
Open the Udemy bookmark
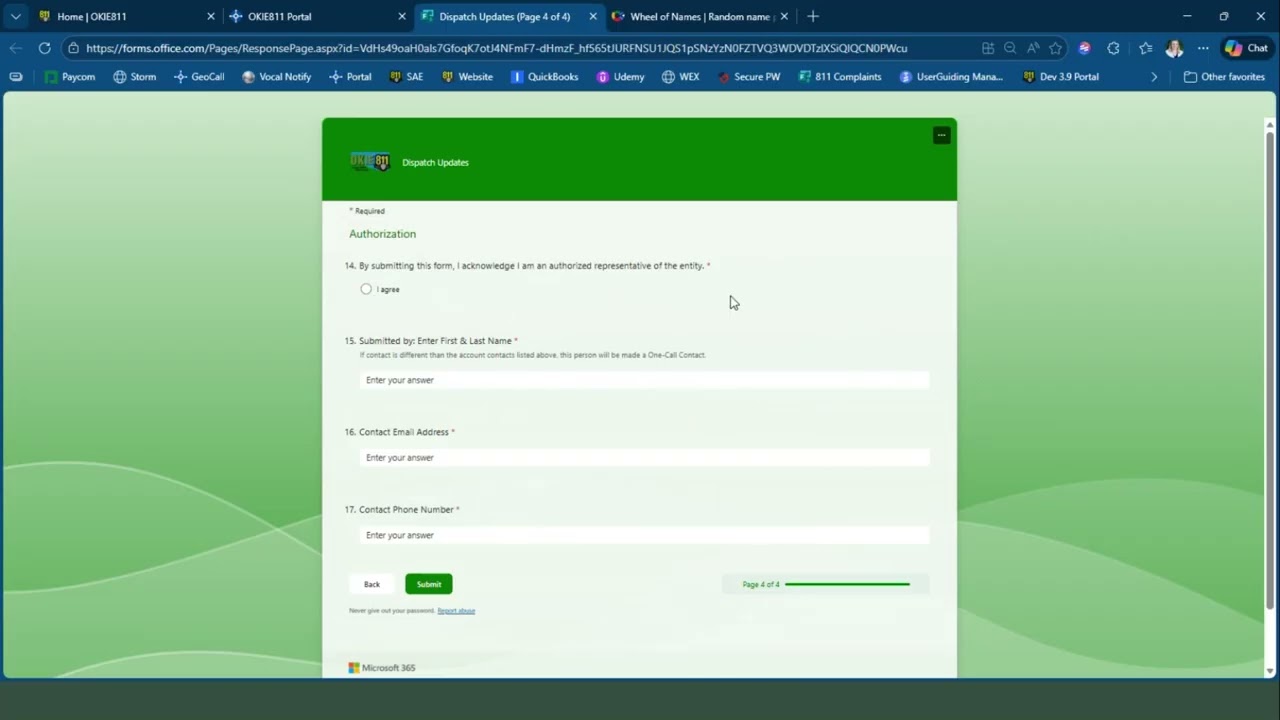[620, 77]
